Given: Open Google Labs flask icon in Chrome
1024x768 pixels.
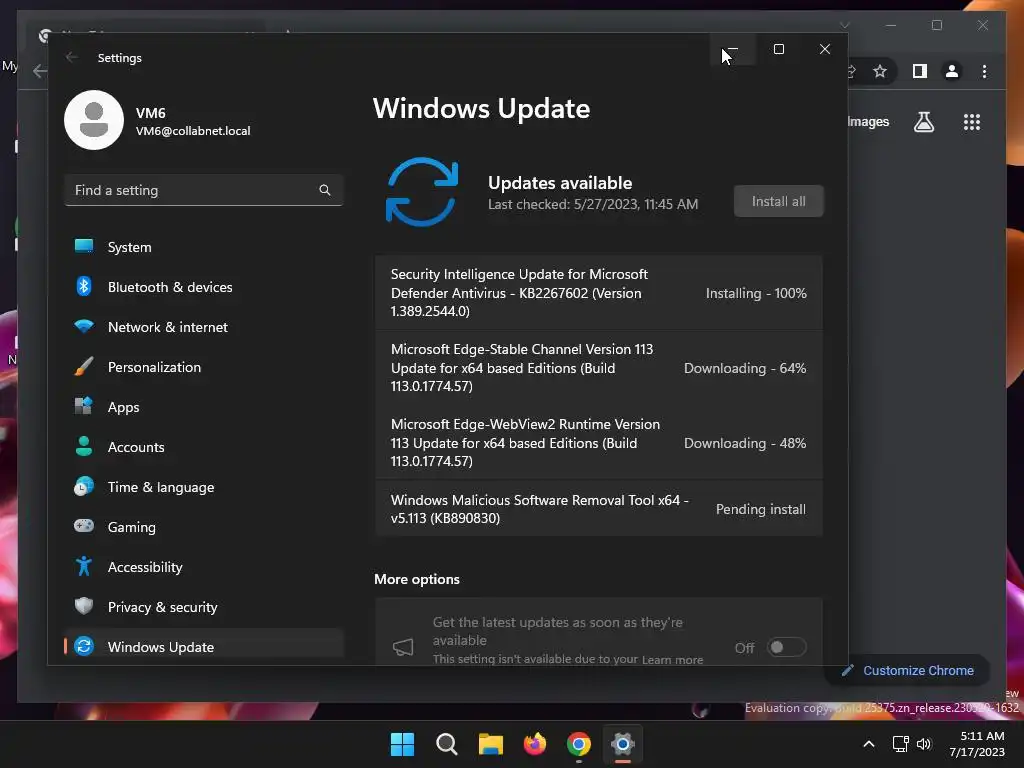Looking at the screenshot, I should click(x=923, y=122).
